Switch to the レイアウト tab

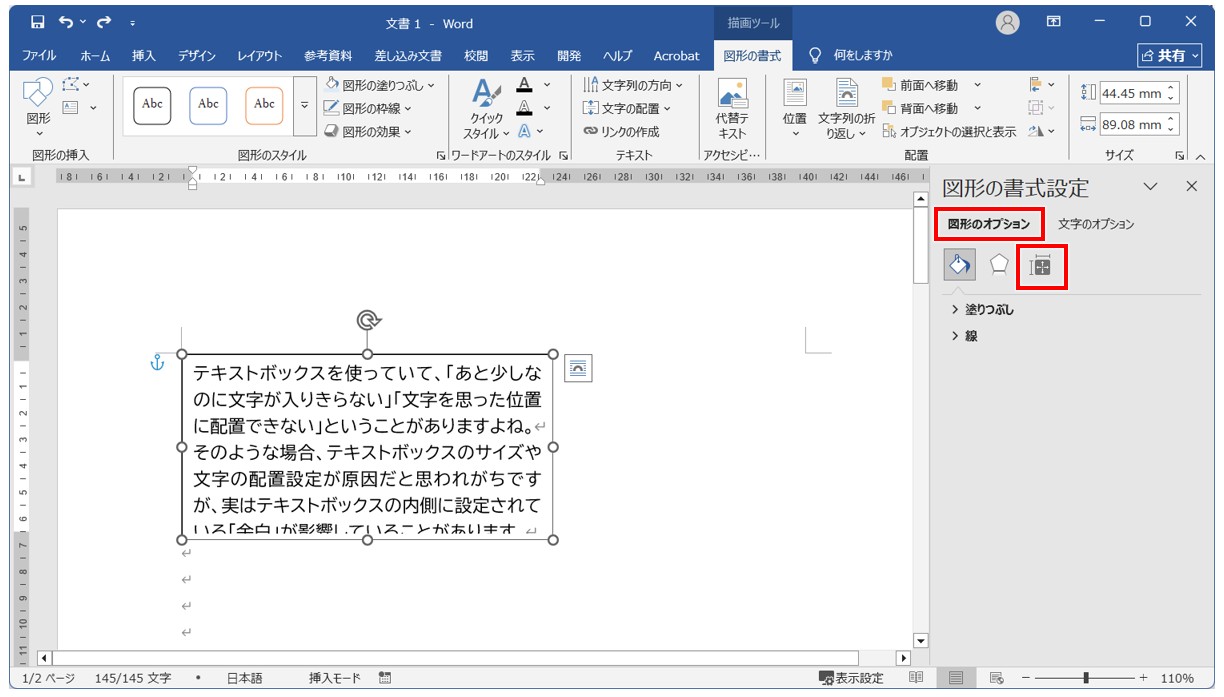click(x=259, y=56)
